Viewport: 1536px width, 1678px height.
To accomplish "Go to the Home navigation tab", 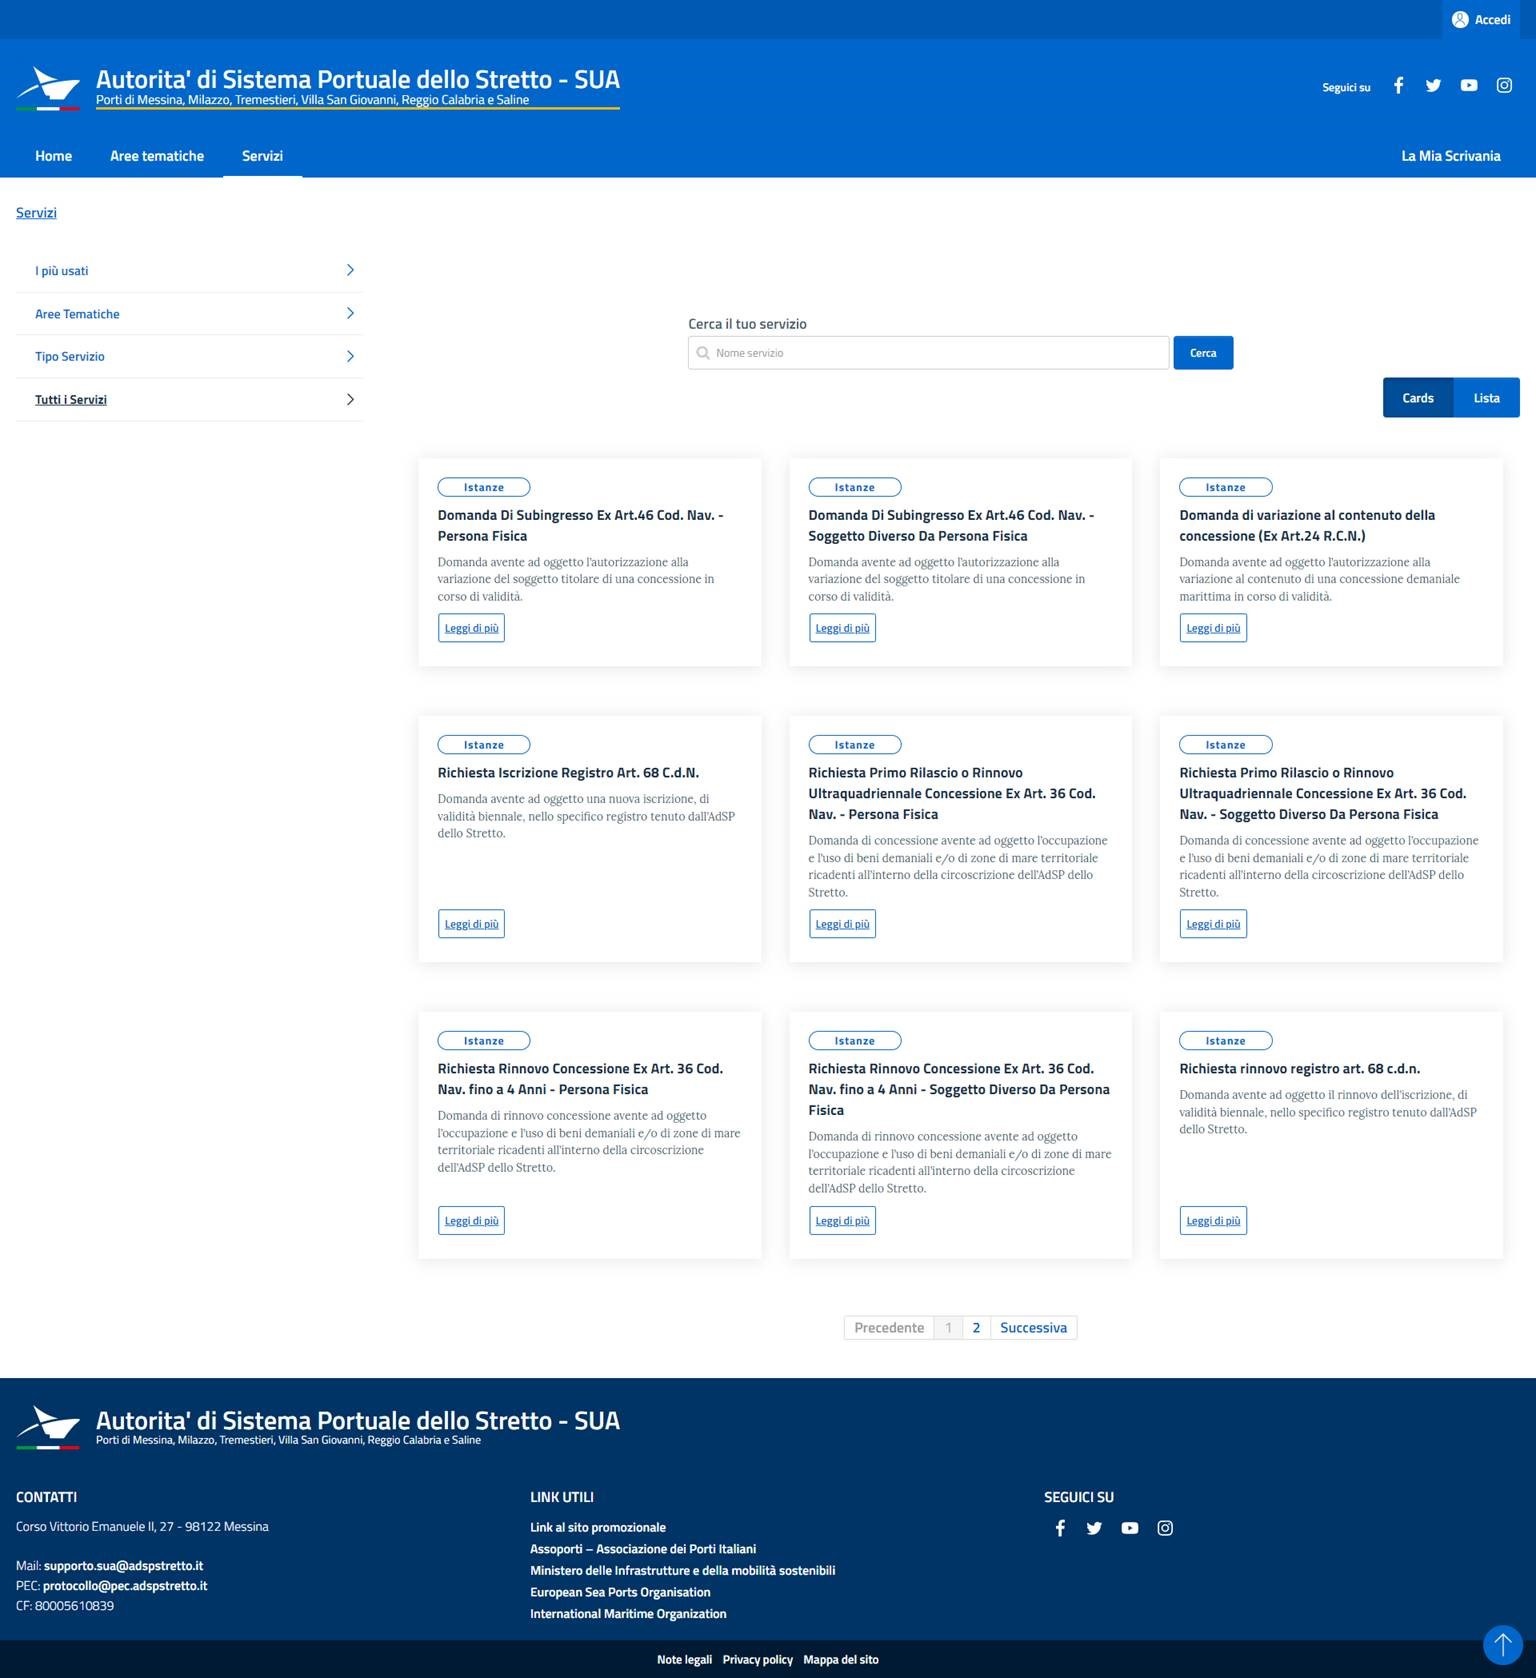I will point(53,156).
